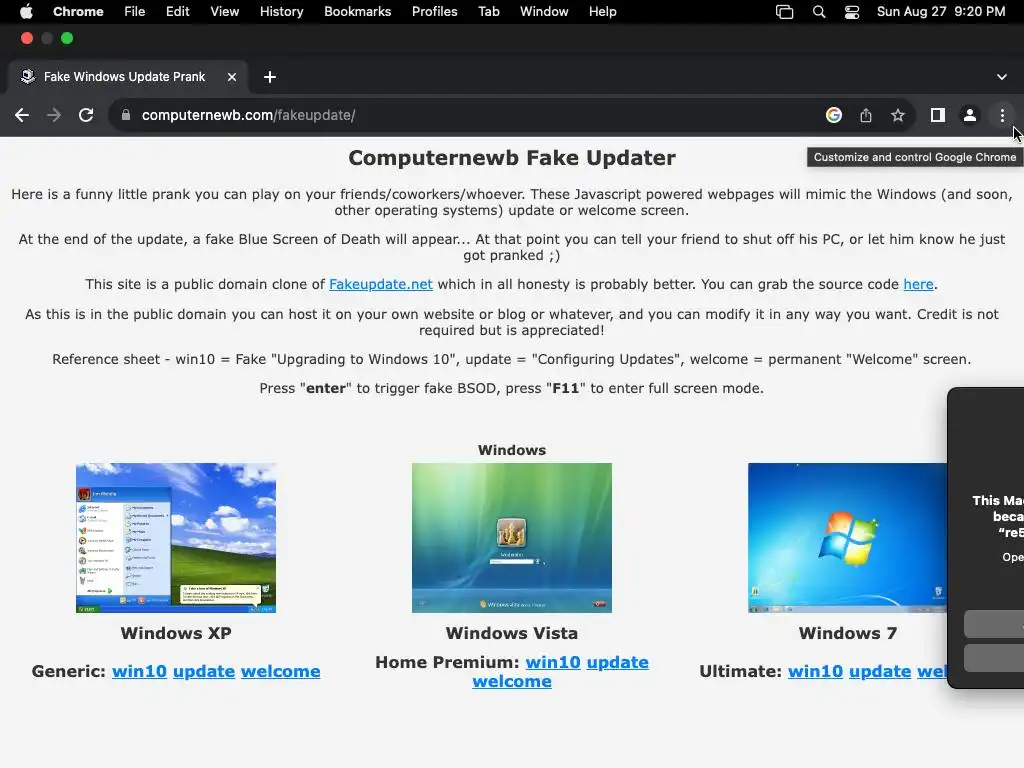The image size is (1024, 768).
Task: Open the Profiles menu
Action: (x=434, y=12)
